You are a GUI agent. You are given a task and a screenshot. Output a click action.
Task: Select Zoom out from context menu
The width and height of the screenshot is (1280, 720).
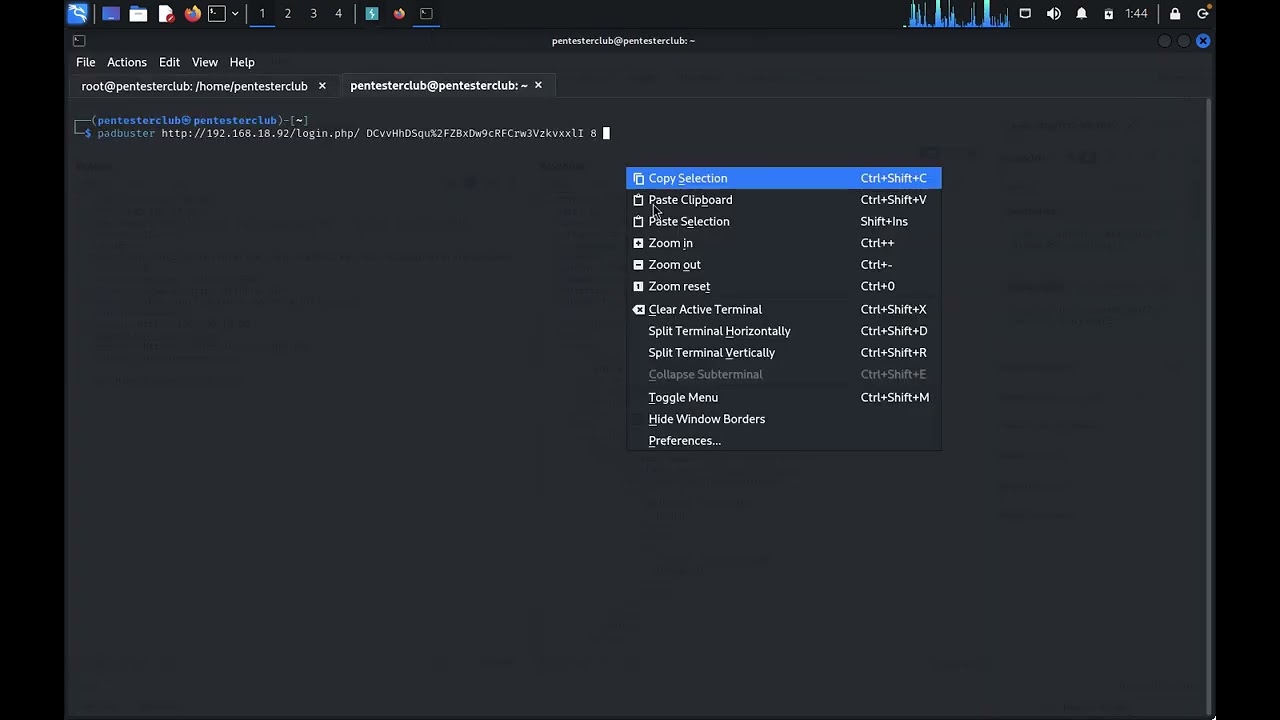point(784,265)
